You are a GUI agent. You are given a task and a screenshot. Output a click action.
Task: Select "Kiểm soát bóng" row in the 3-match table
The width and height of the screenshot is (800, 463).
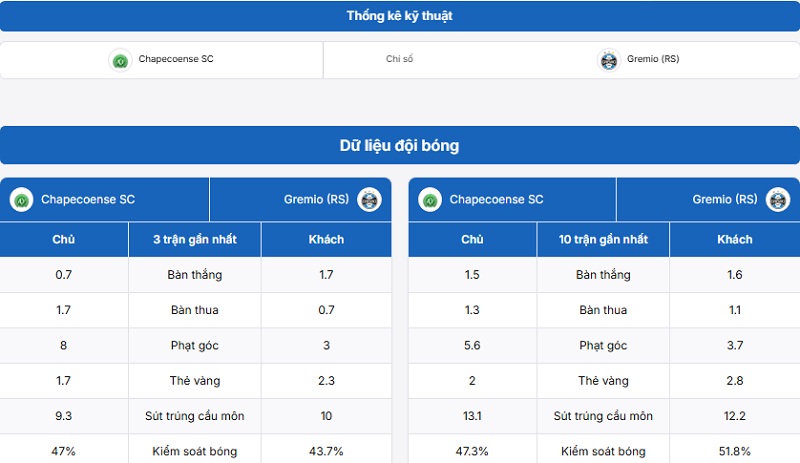pyautogui.click(x=196, y=452)
